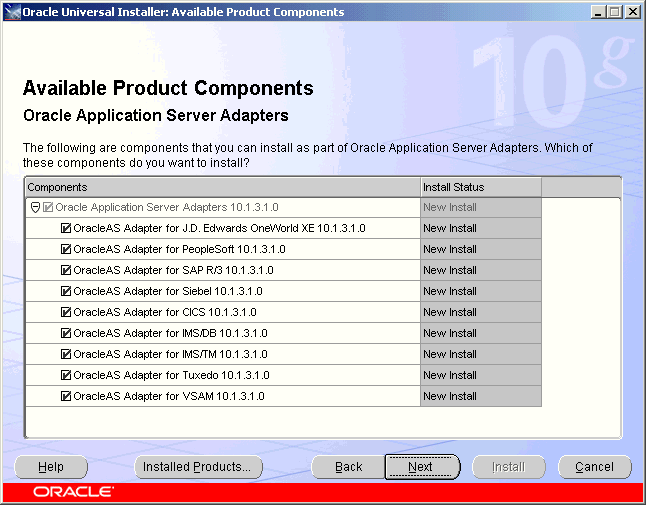646x505 pixels.
Task: Select row text OracleAS Adapter for PeopleSoft 10.1.3.1.0
Action: [179, 249]
